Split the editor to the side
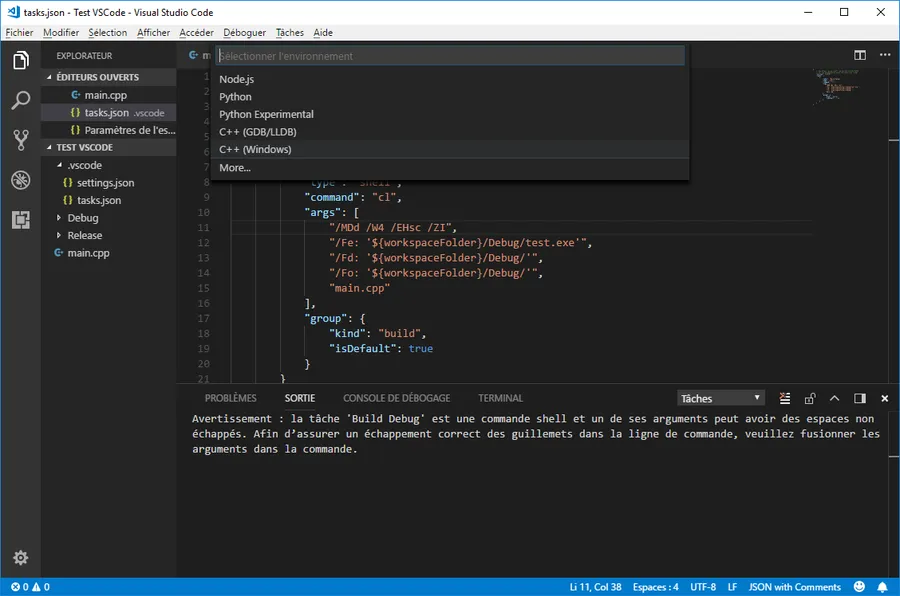Viewport: 900px width, 596px height. [860, 55]
